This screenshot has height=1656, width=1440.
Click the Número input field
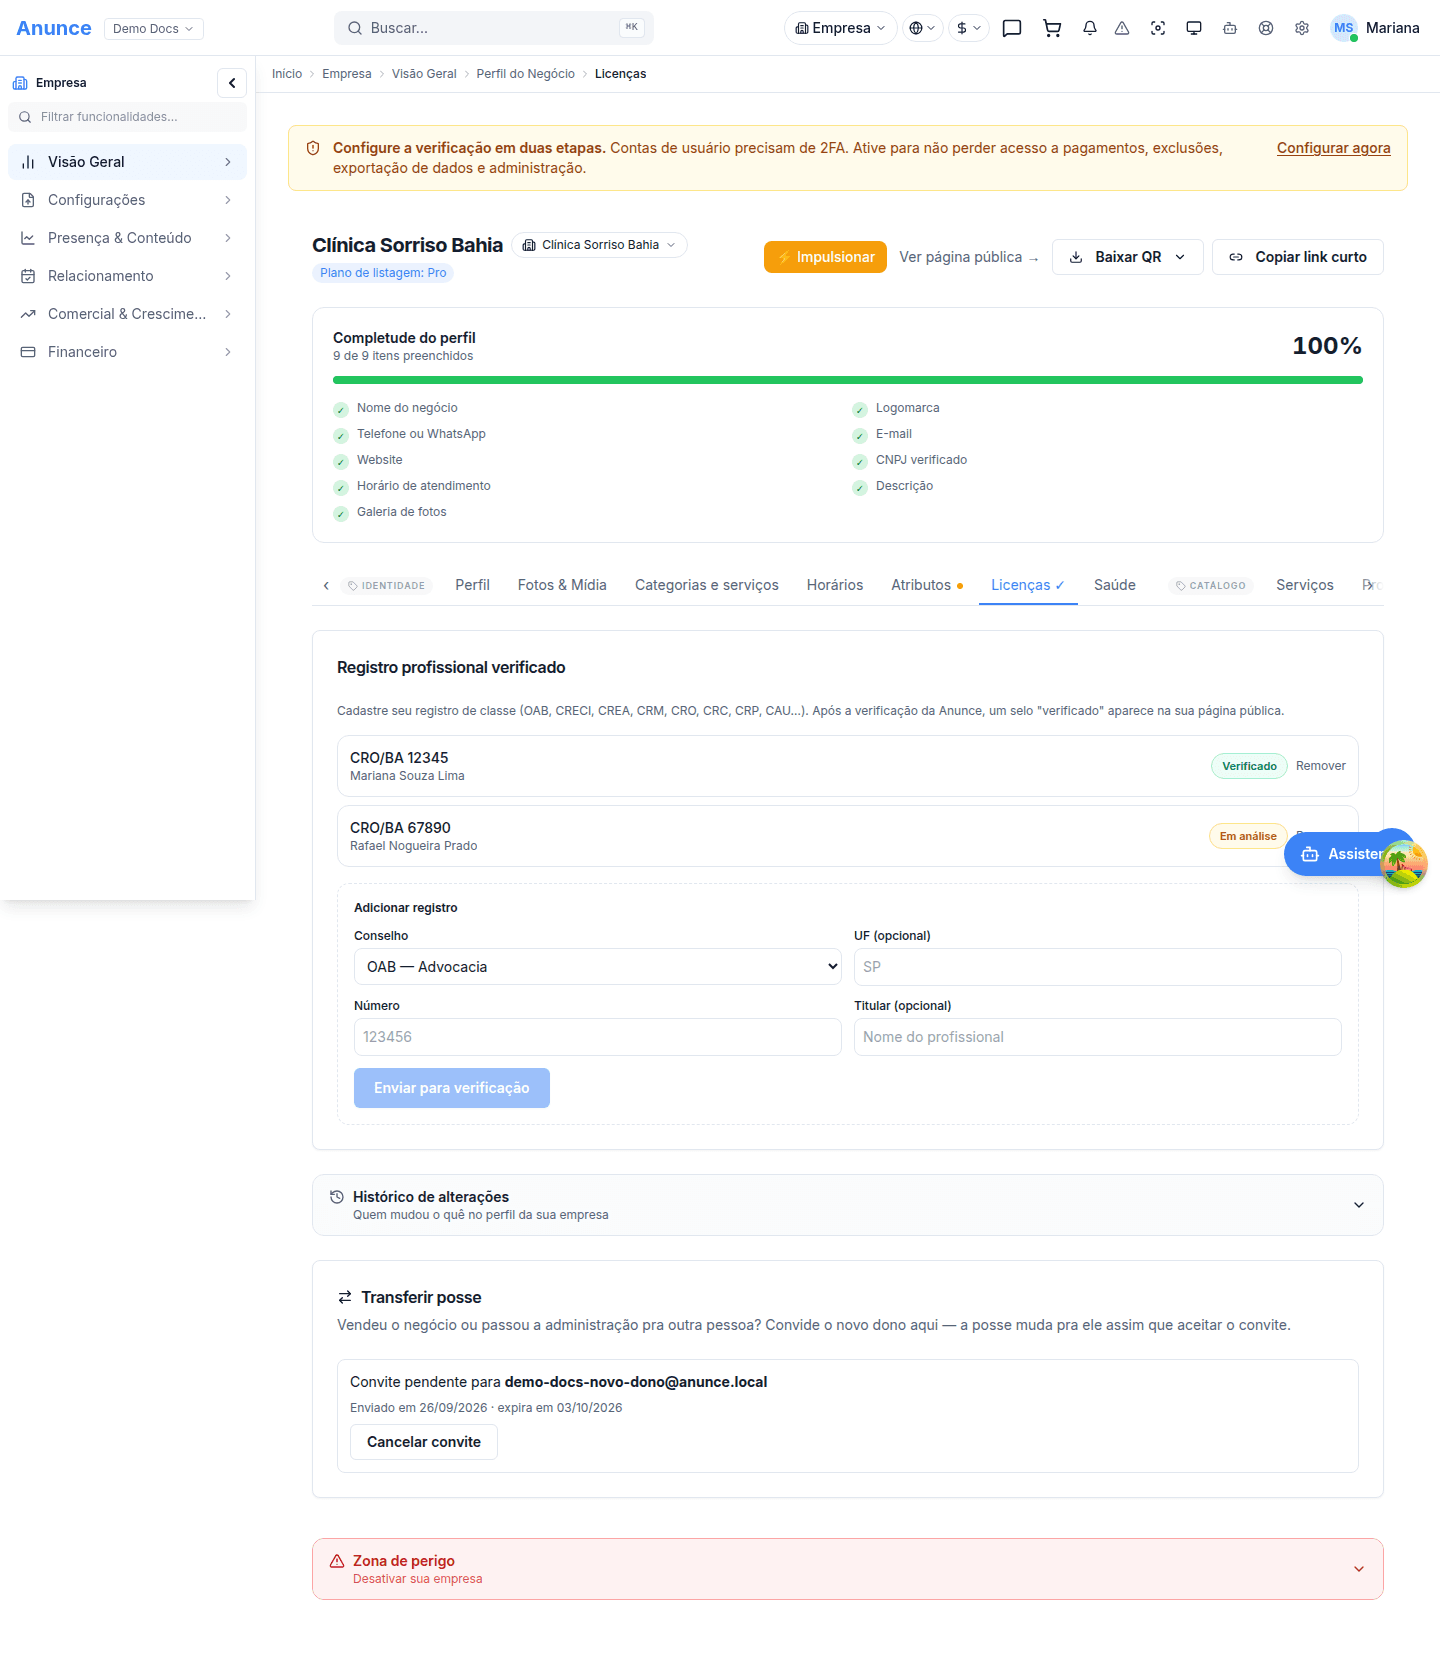pos(598,1037)
